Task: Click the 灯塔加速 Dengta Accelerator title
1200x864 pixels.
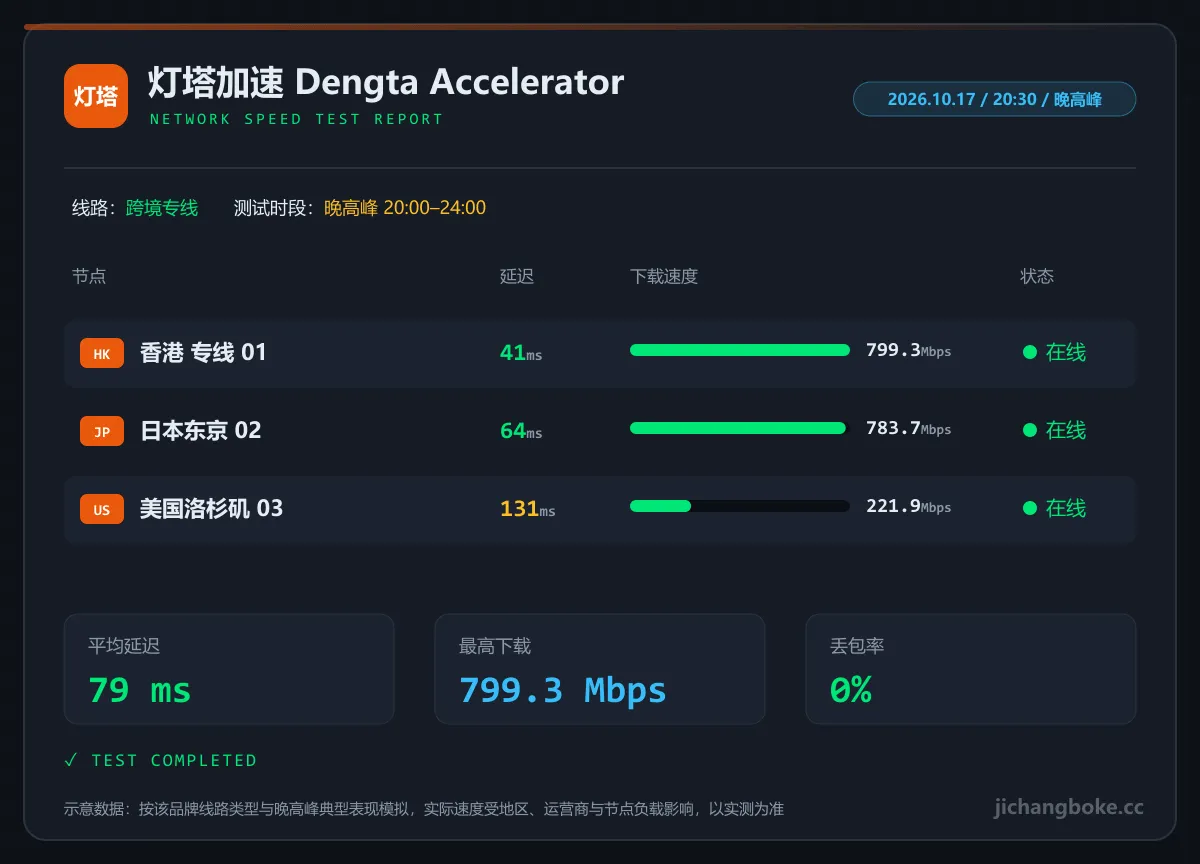Action: (386, 82)
